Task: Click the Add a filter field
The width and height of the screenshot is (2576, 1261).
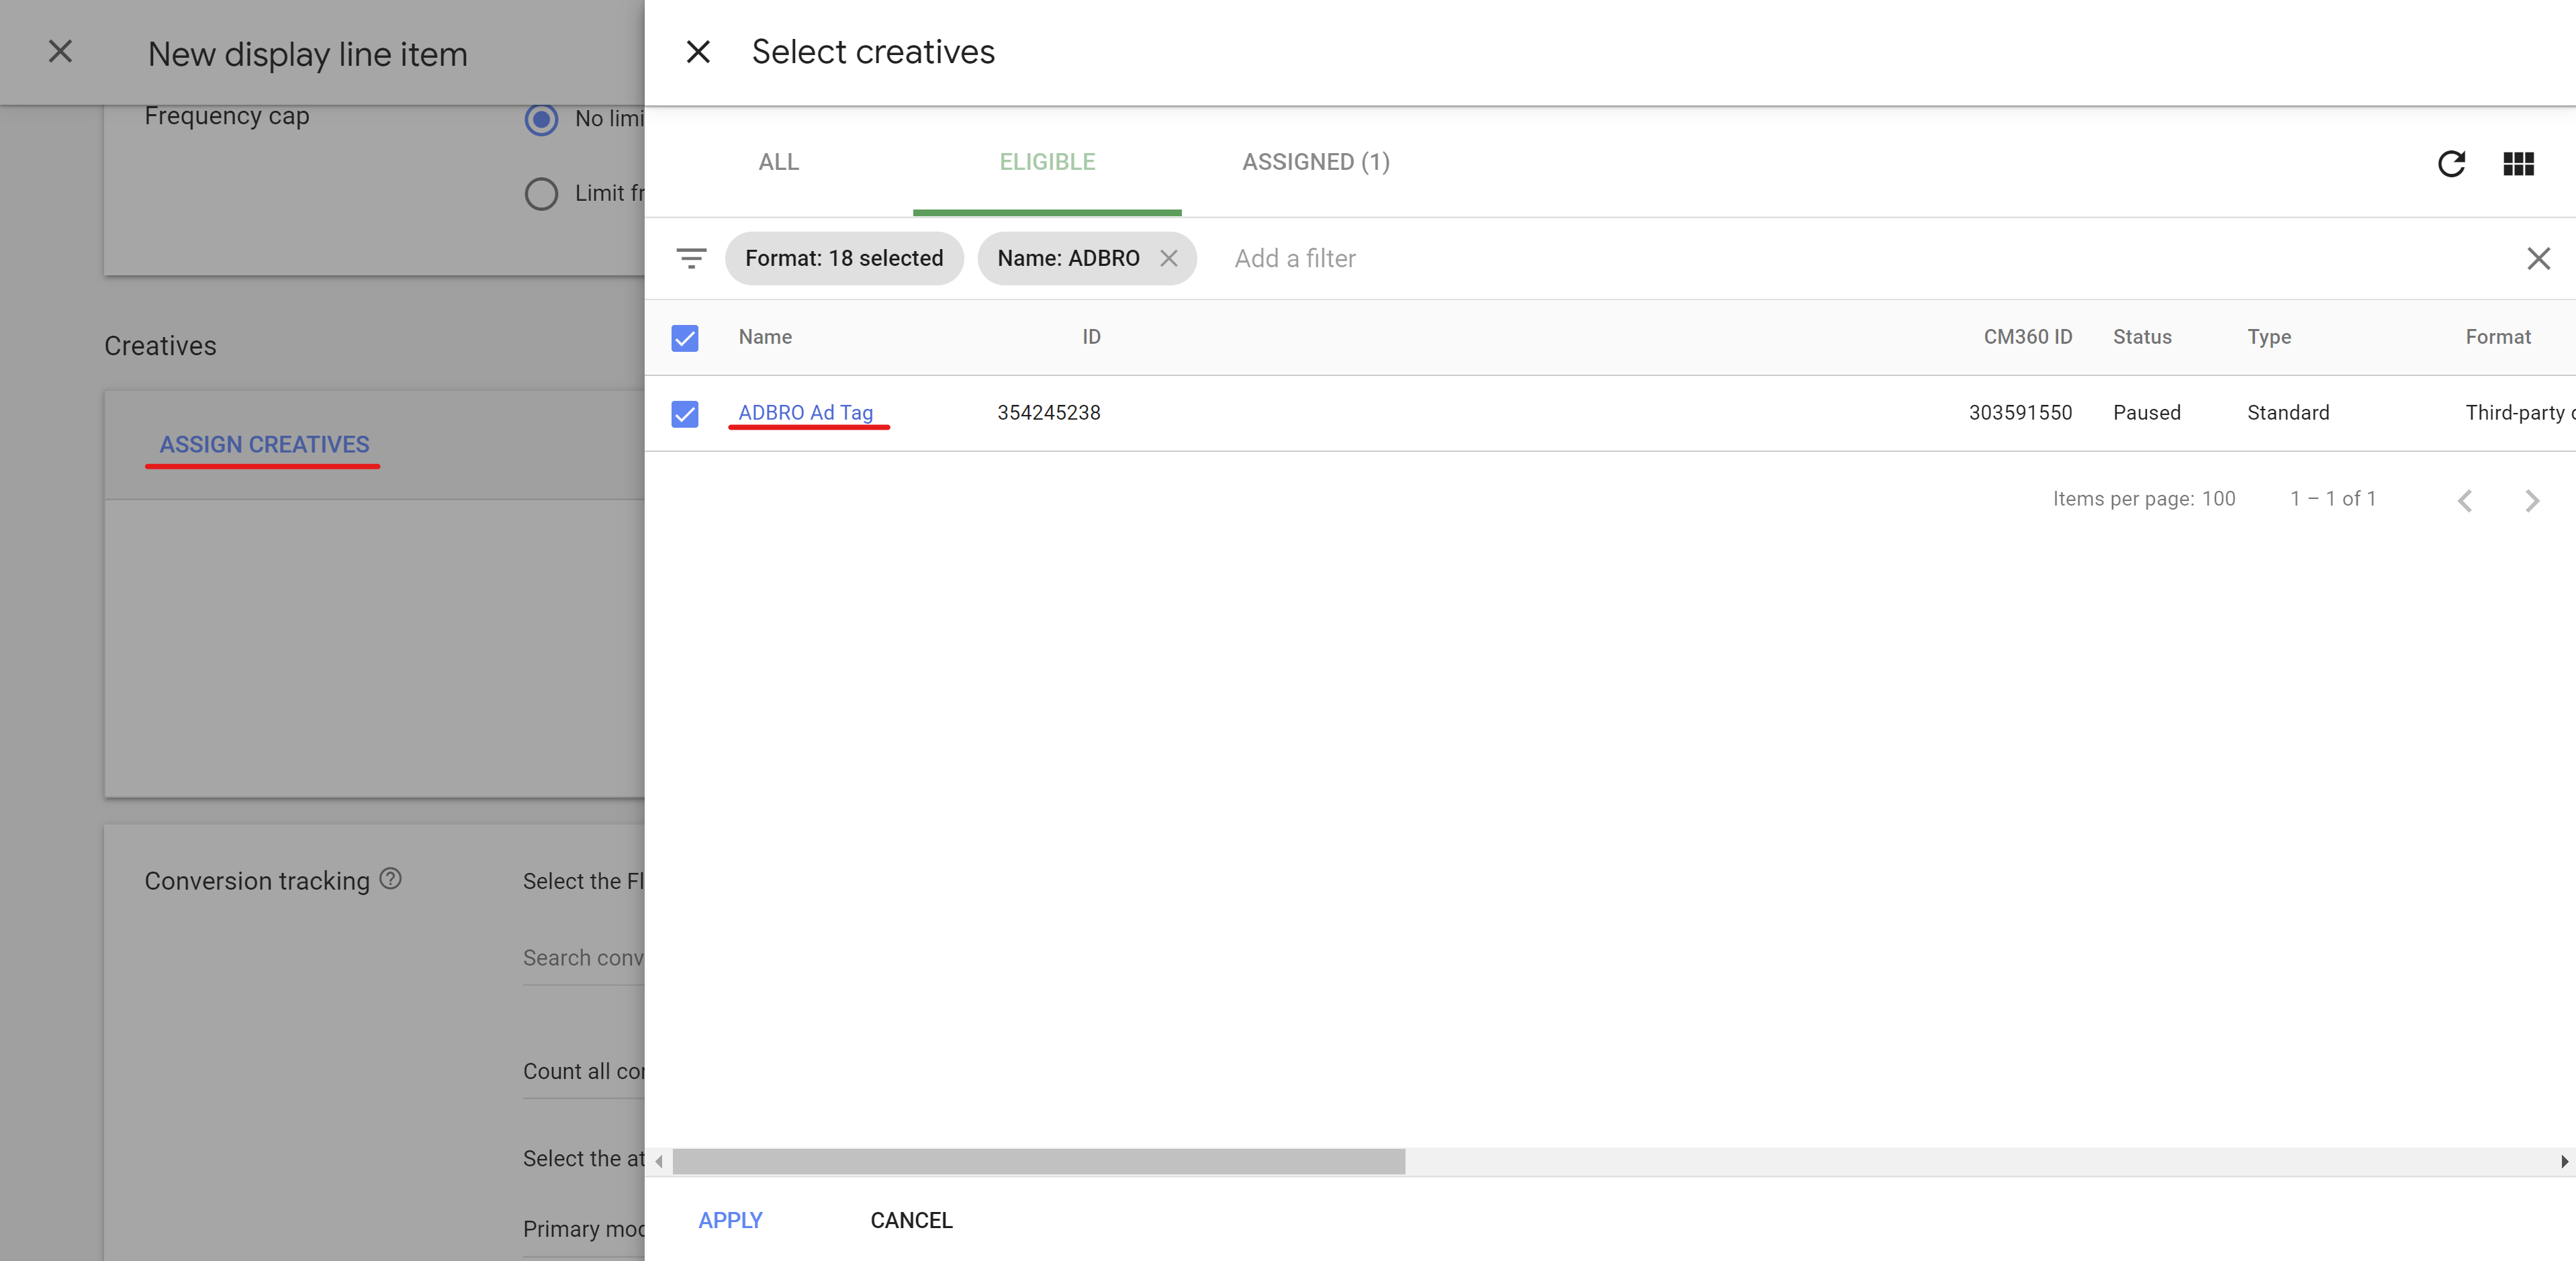Action: 1295,258
